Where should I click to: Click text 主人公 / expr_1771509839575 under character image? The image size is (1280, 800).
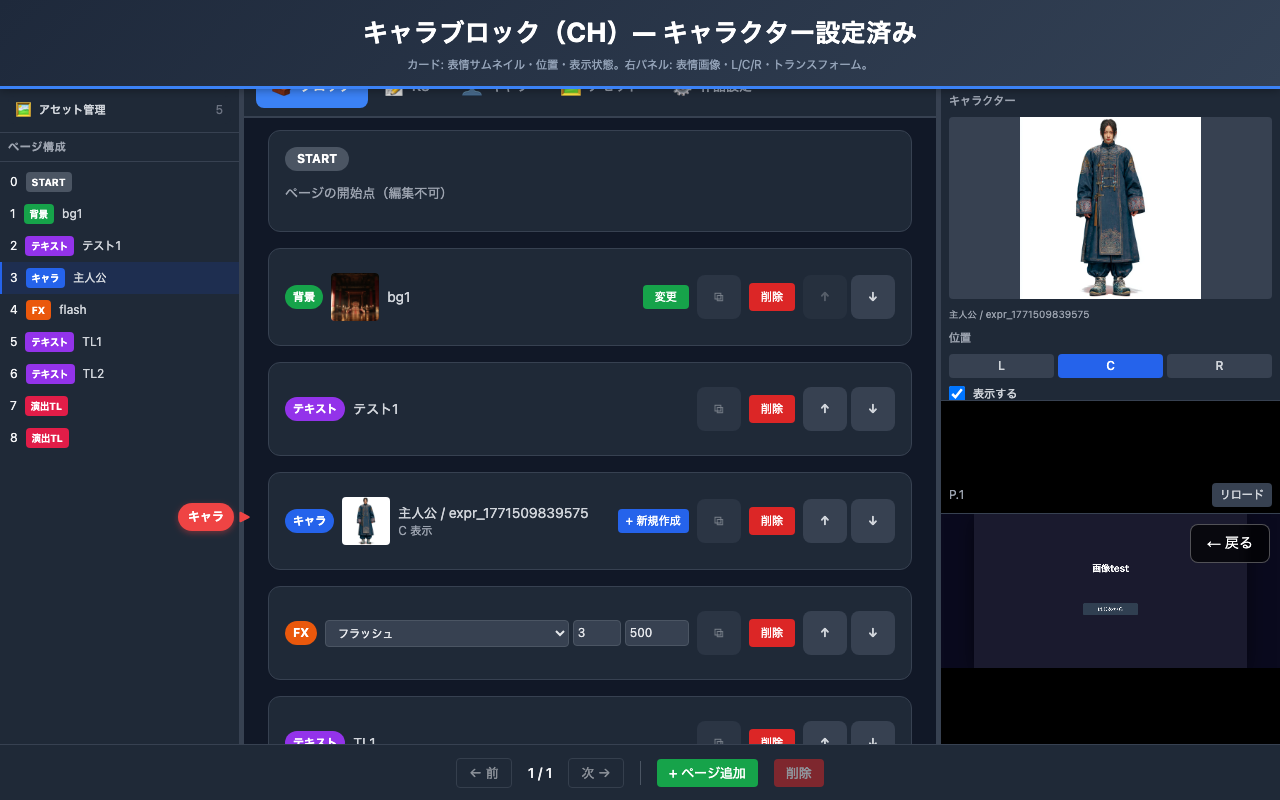tap(1019, 314)
